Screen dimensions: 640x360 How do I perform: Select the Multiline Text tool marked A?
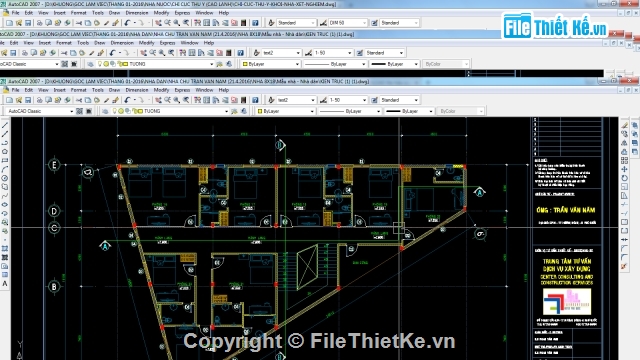[x=5, y=284]
